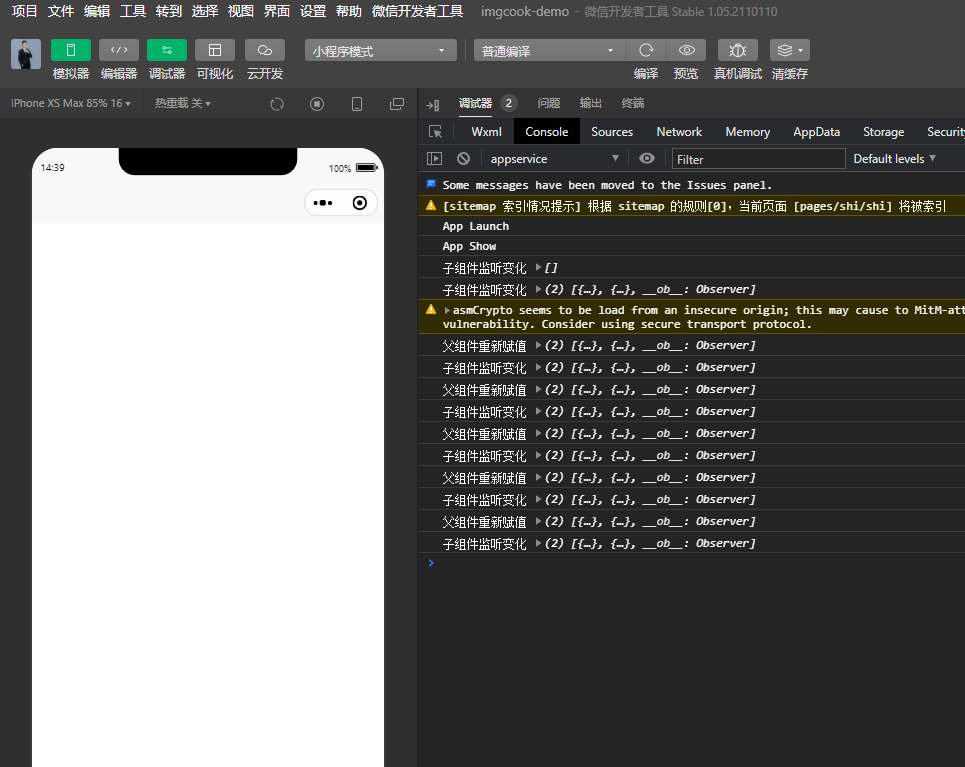965x767 pixels.
Task: Click the simulator stop record icon
Action: 317,104
